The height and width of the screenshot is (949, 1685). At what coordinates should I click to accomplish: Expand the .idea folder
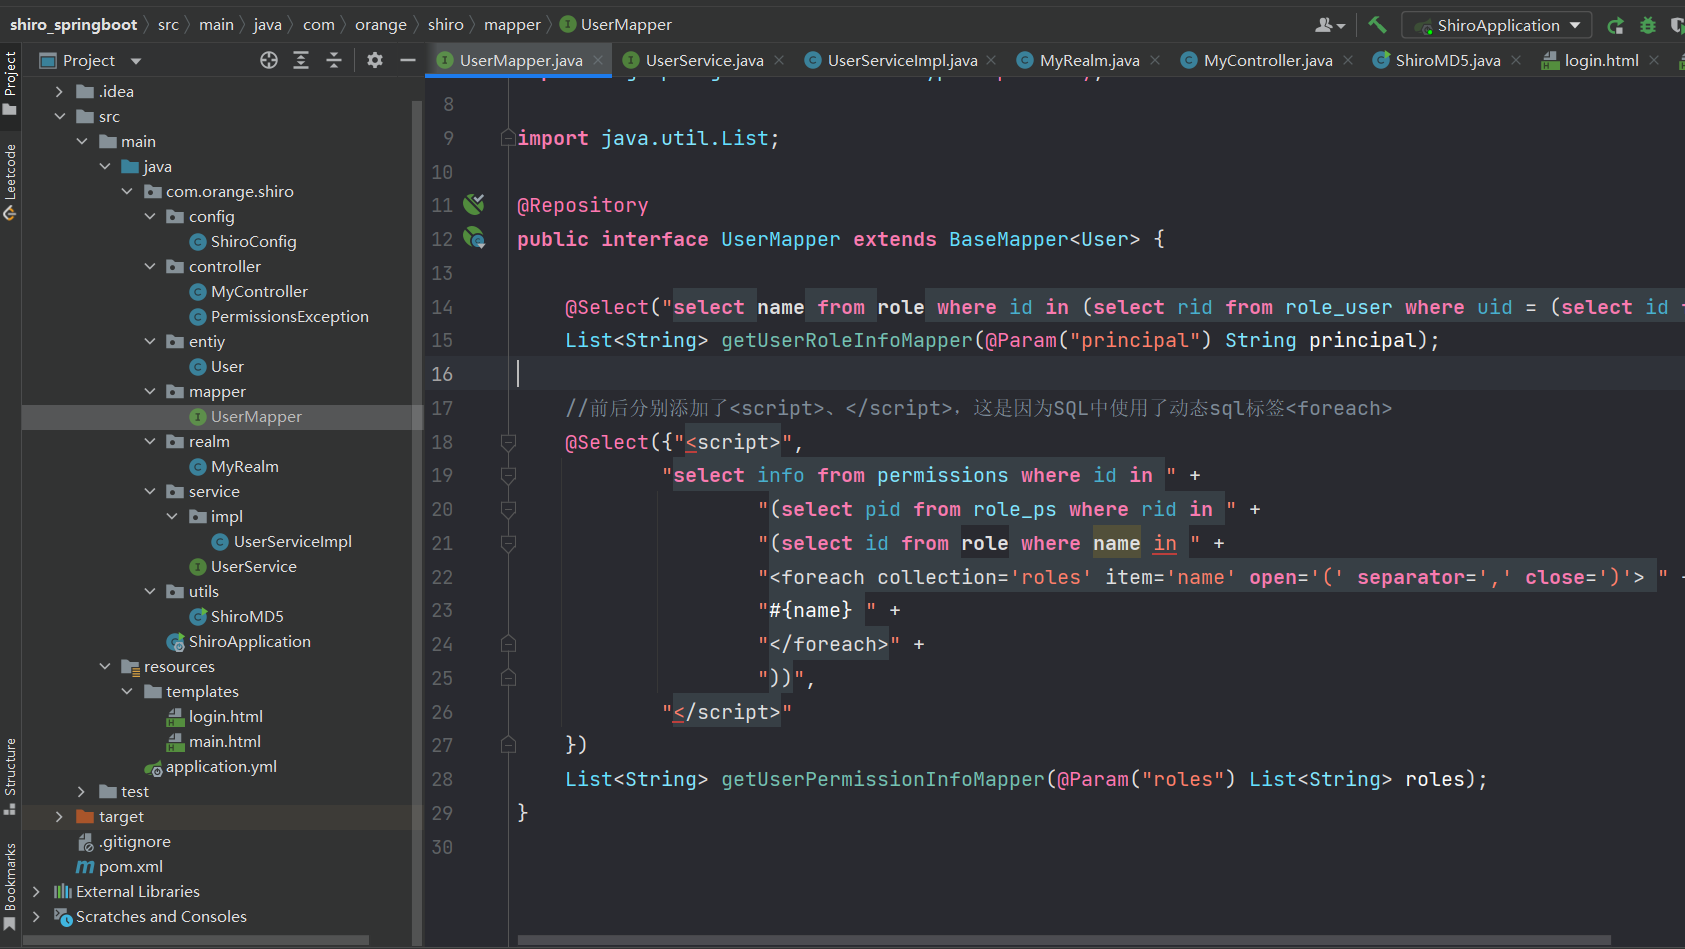tap(59, 91)
